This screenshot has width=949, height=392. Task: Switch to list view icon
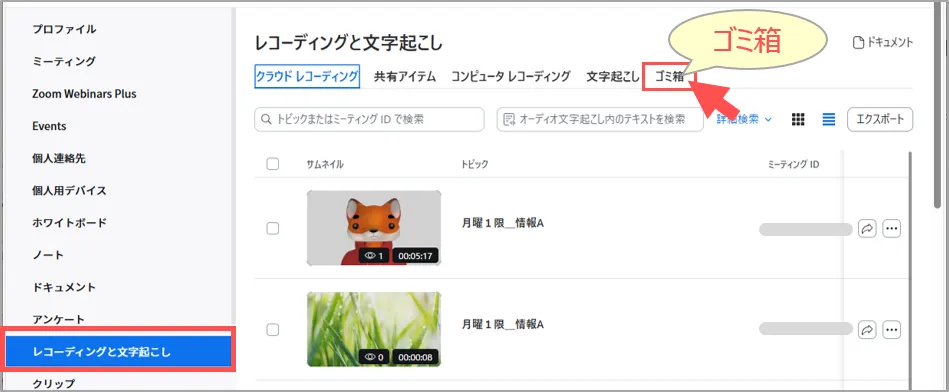pyautogui.click(x=829, y=120)
